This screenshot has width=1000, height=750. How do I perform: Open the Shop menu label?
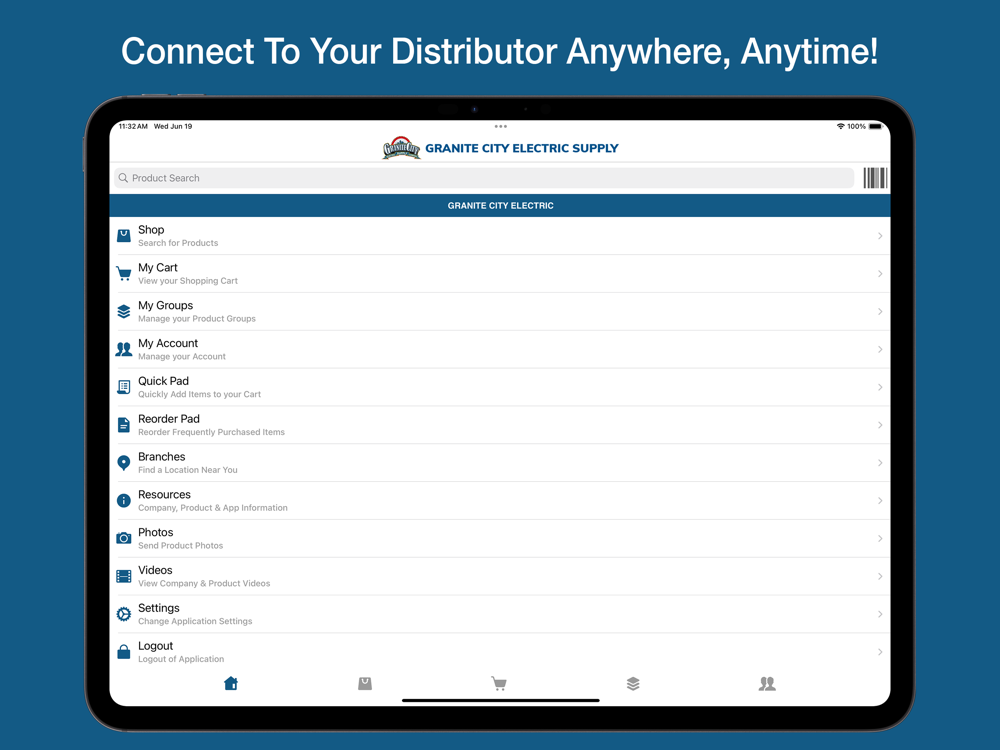tap(151, 230)
